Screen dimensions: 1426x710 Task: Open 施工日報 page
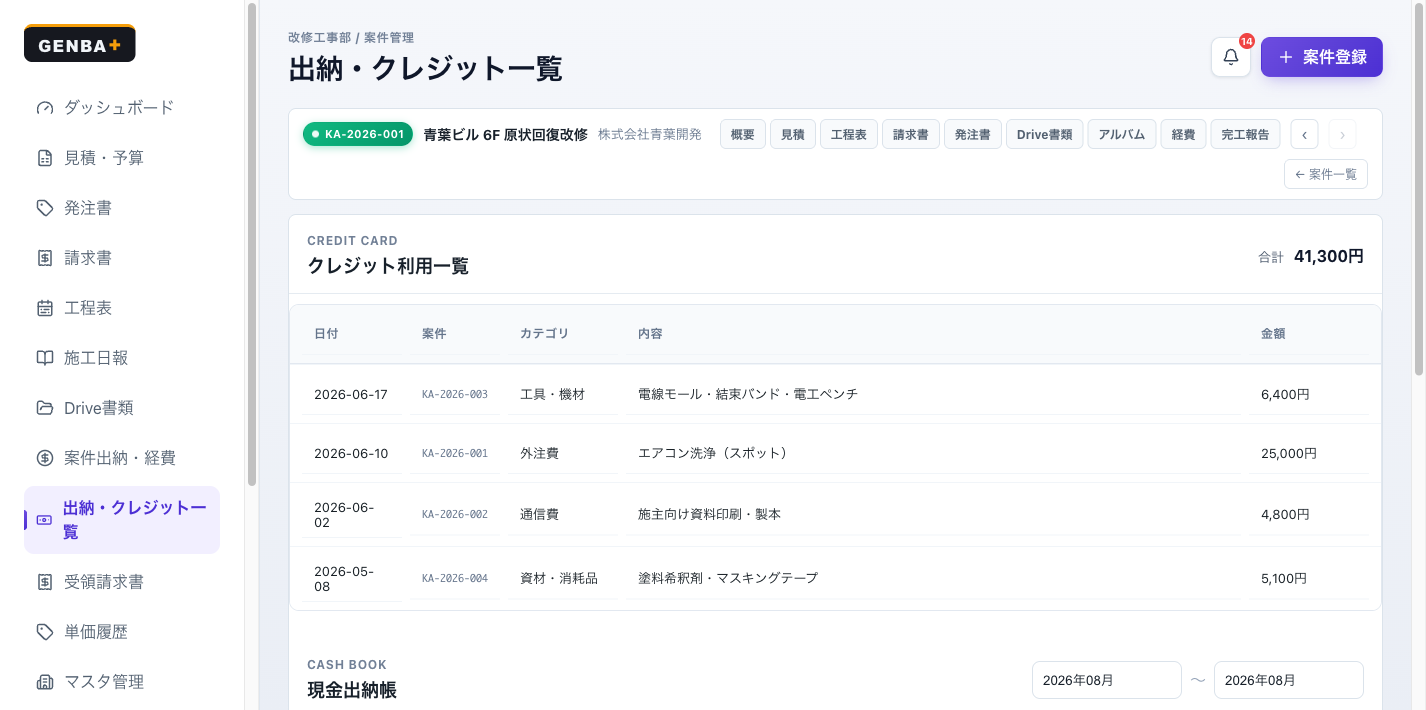pyautogui.click(x=122, y=358)
